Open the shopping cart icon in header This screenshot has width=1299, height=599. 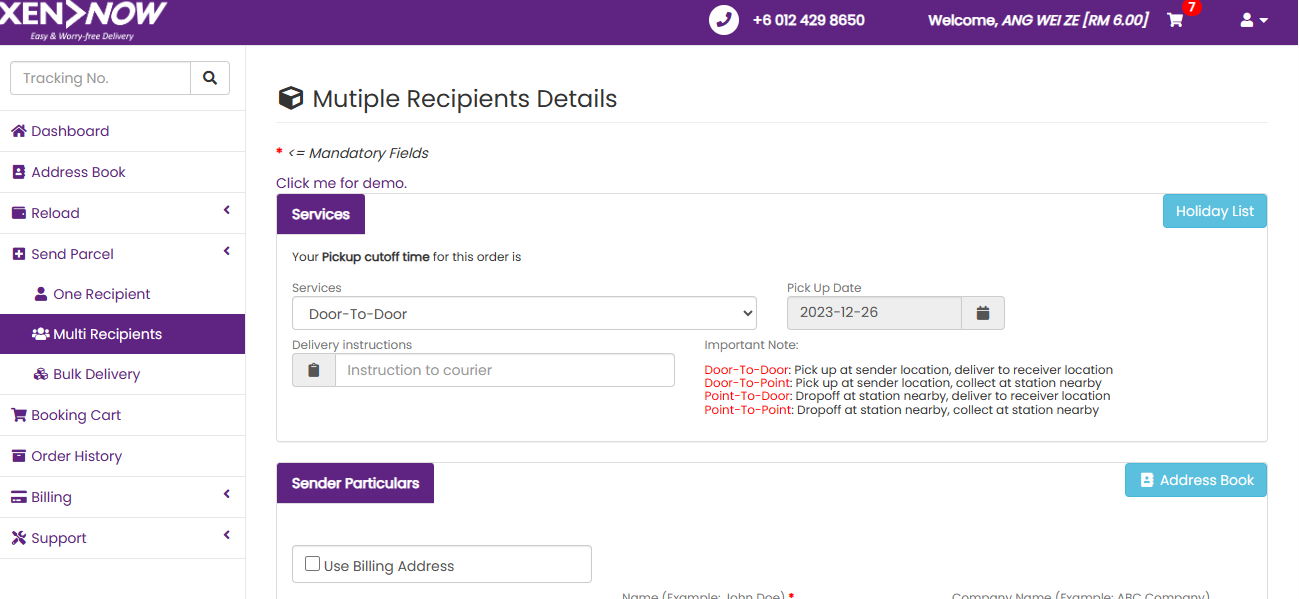[1175, 20]
